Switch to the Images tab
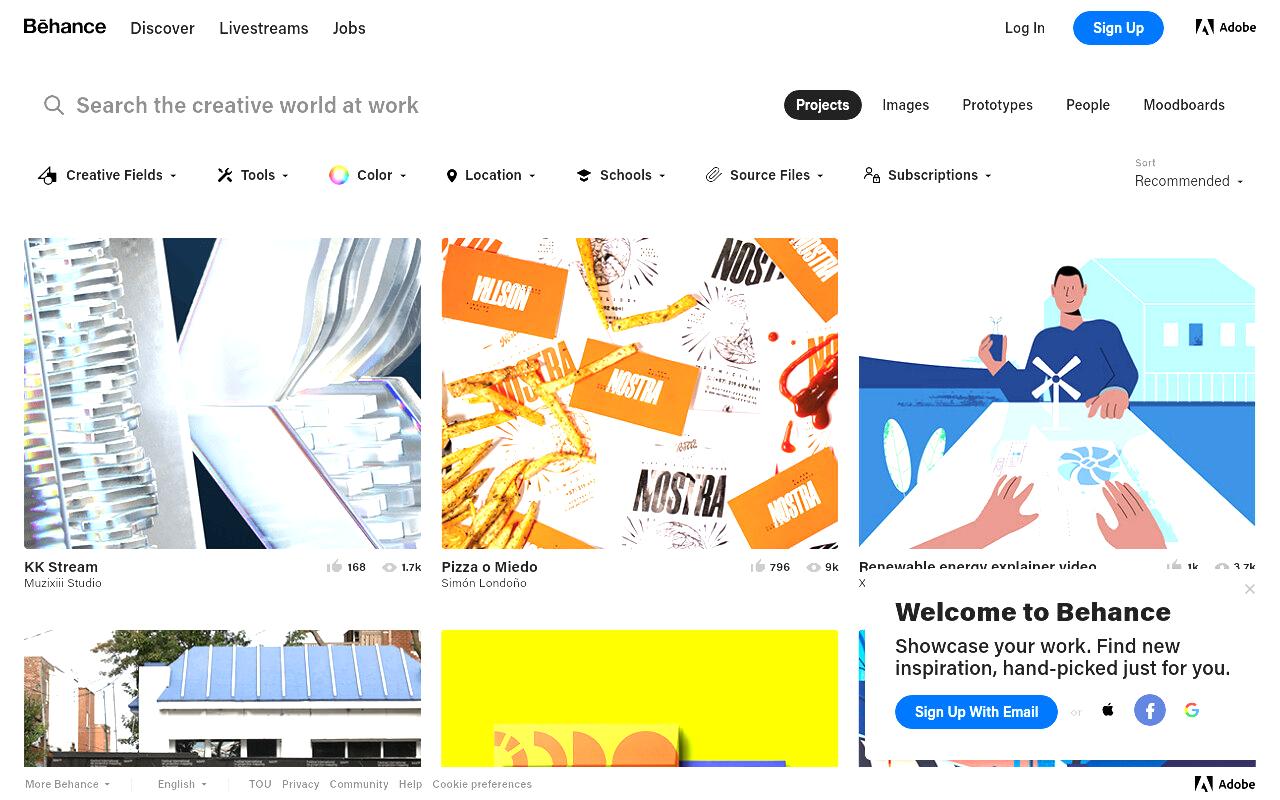Image resolution: width=1280 pixels, height=800 pixels. 906,105
